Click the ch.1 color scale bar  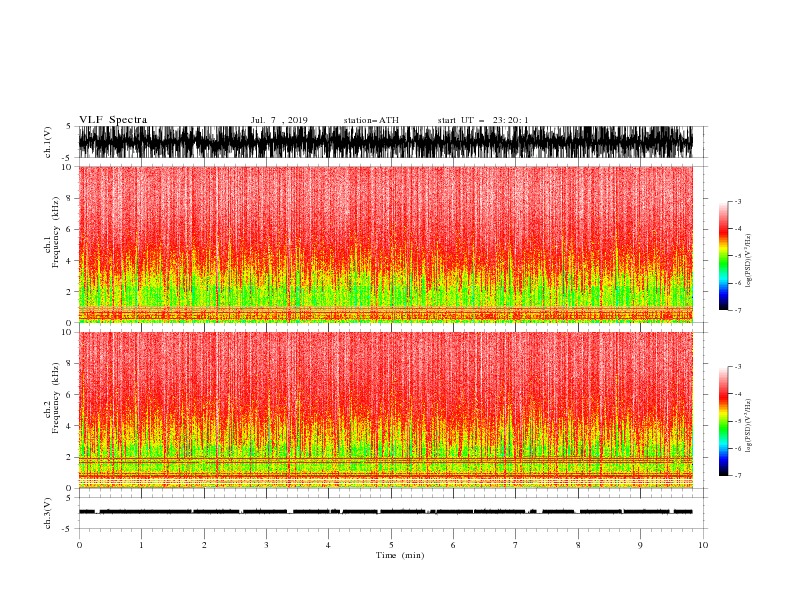pyautogui.click(x=723, y=256)
